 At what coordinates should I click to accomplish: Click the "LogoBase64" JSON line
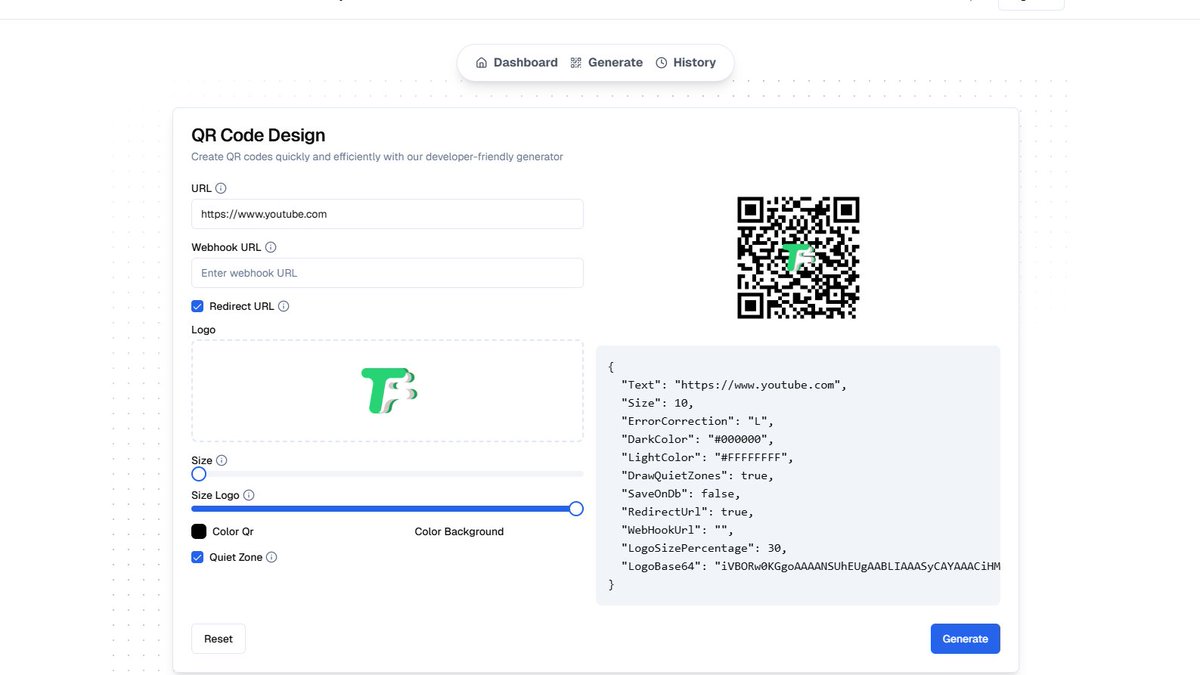[810, 565]
